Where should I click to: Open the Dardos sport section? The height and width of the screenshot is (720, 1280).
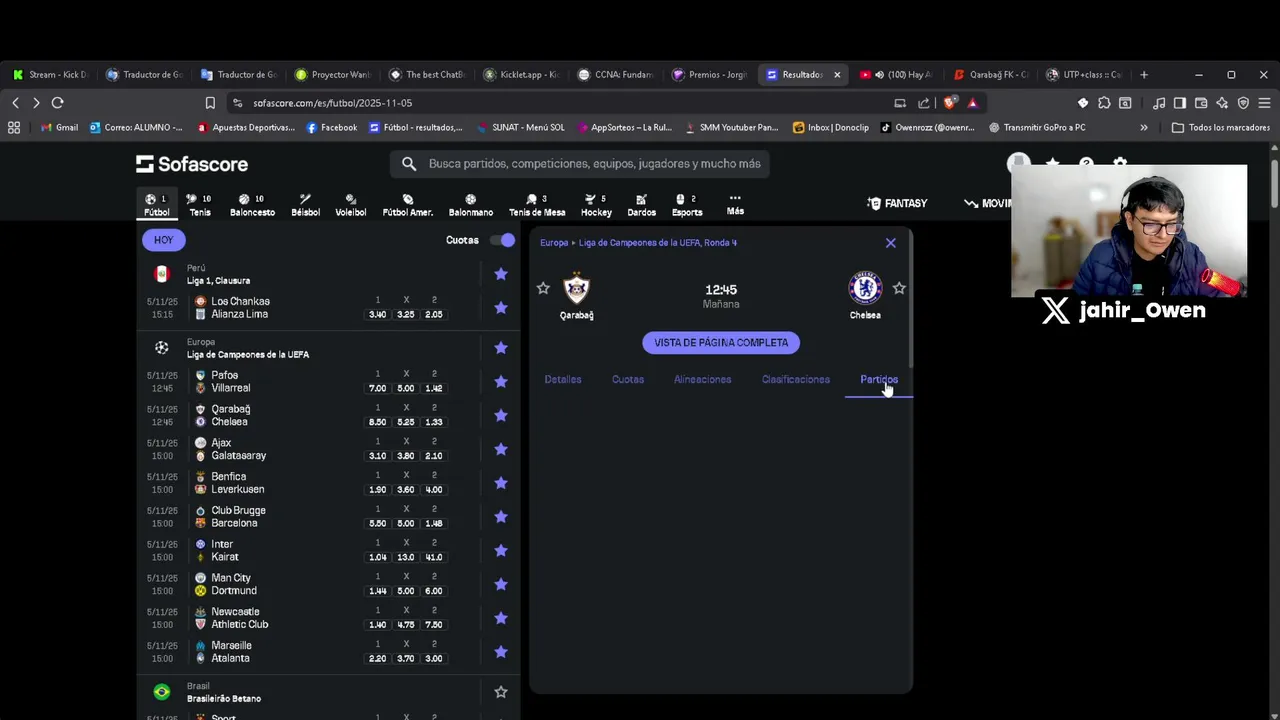click(641, 204)
